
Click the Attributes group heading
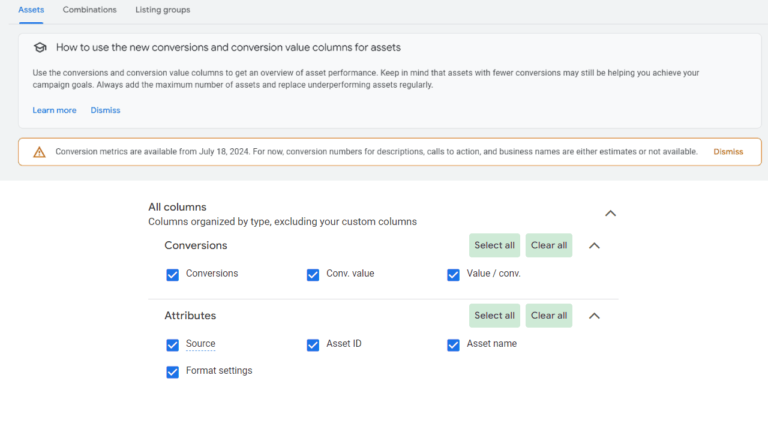pos(190,315)
